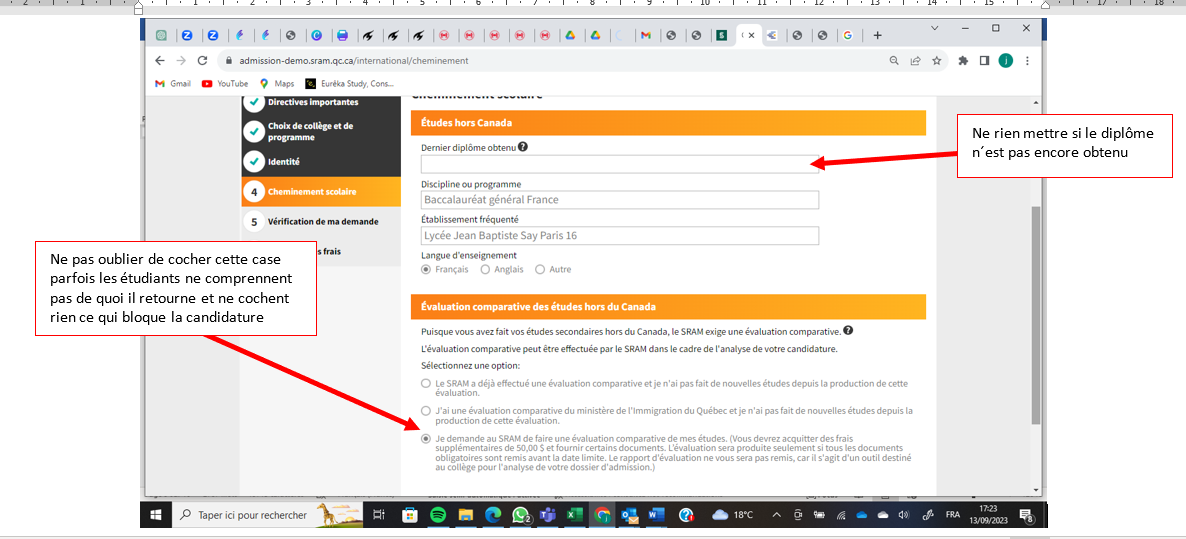Open the YouTube bookmark

point(225,84)
